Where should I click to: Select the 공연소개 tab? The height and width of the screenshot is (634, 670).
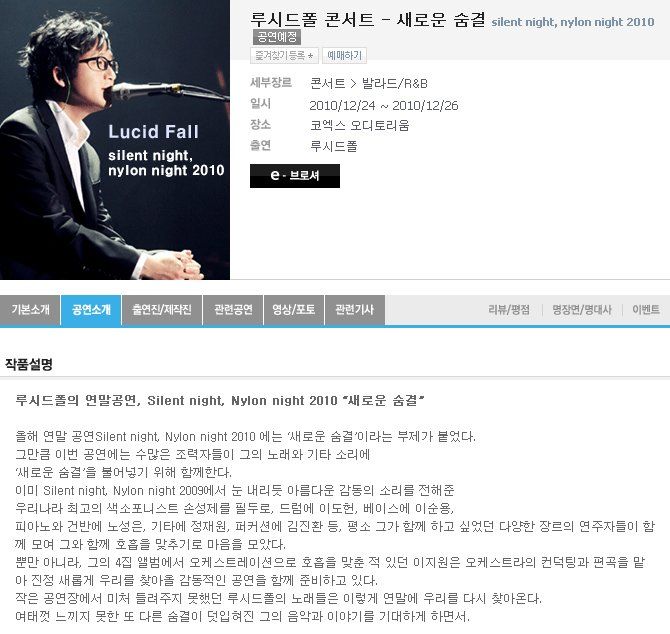click(x=91, y=310)
